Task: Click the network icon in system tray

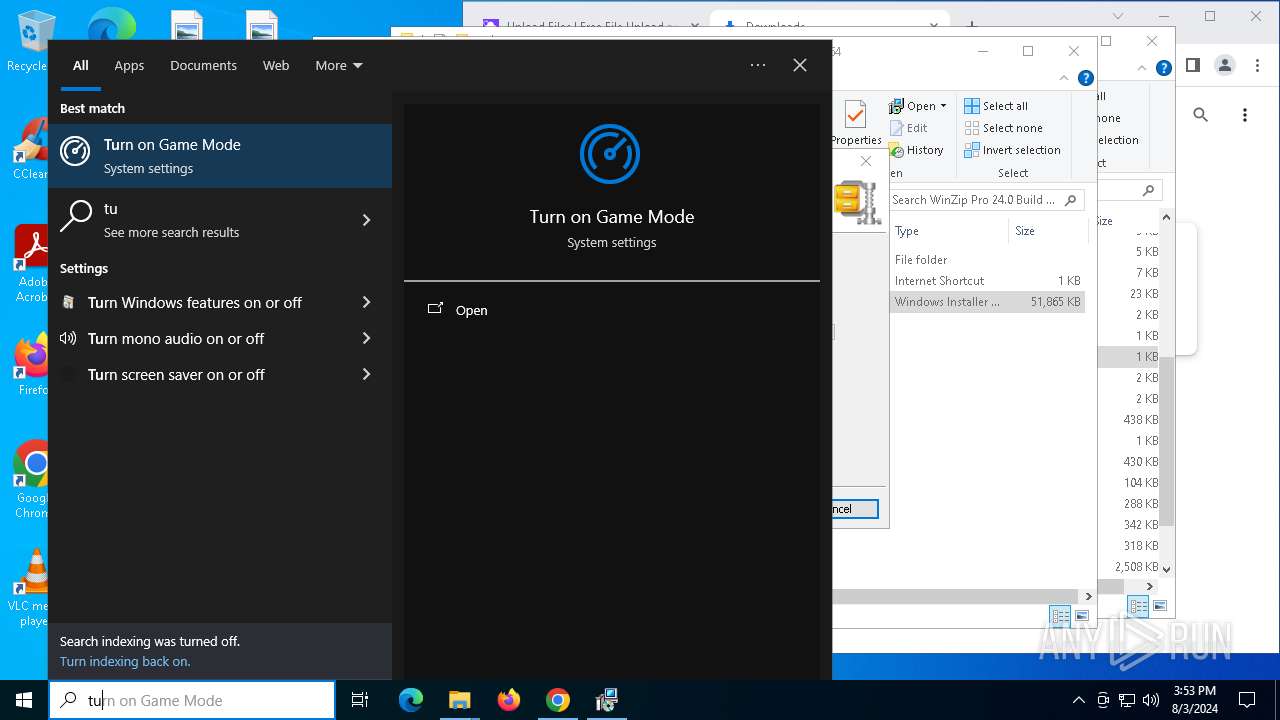Action: (1127, 700)
